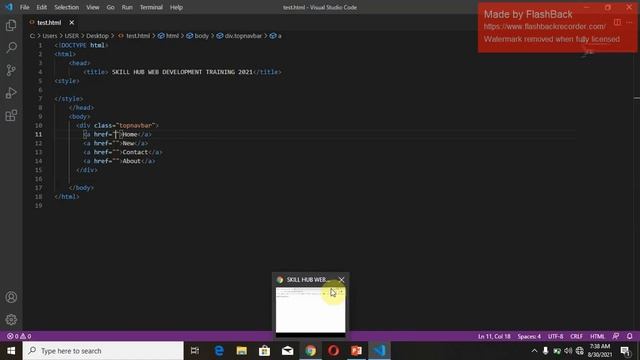Click the About text on line 14
640x360 pixels.
[x=131, y=161]
